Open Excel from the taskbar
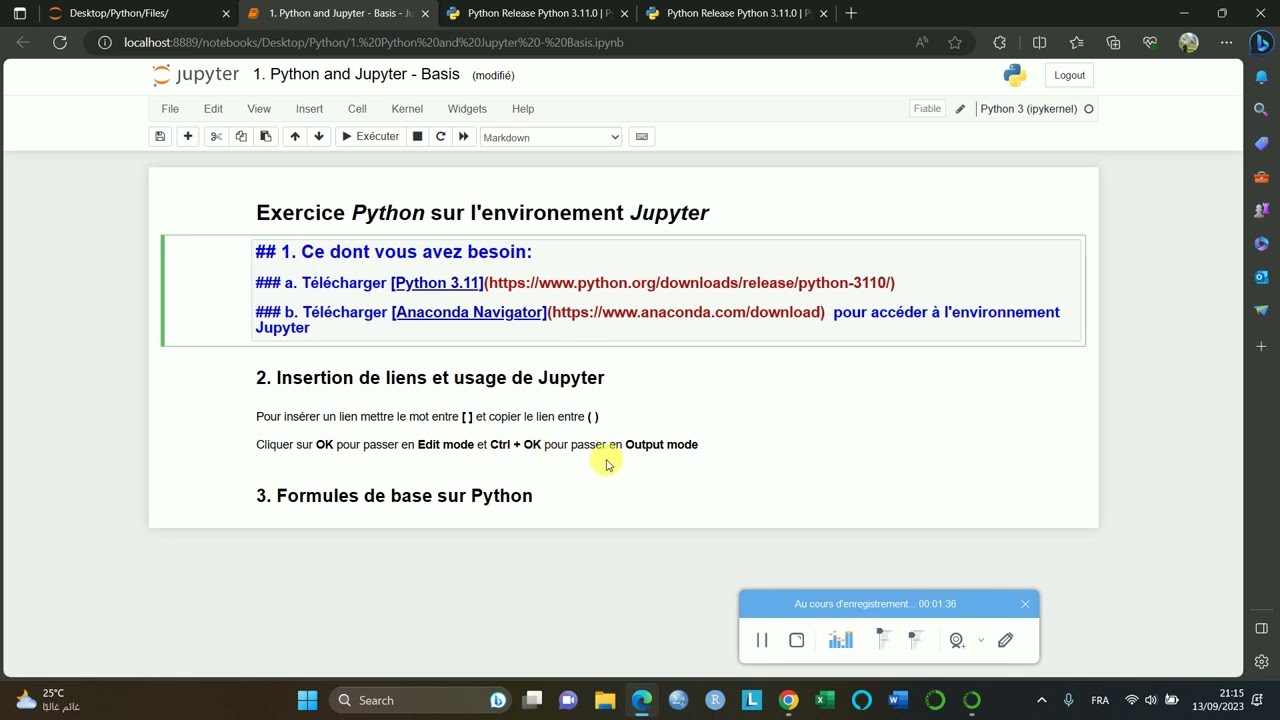The width and height of the screenshot is (1280, 720). (x=825, y=700)
